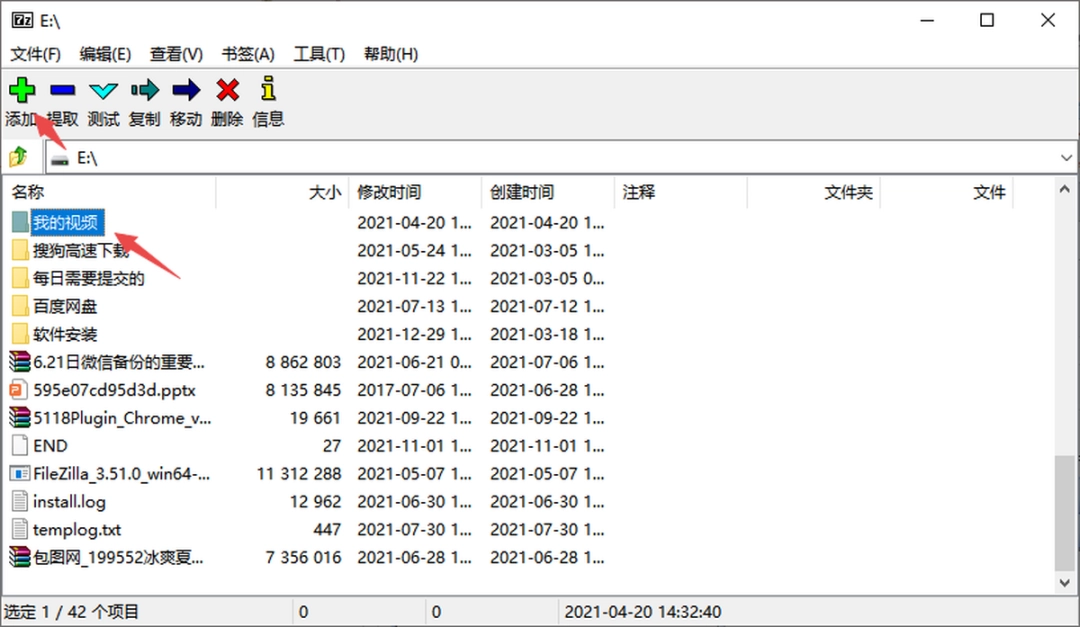Open the 文件(F) menu
Viewport: 1080px width, 627px height.
(x=35, y=54)
